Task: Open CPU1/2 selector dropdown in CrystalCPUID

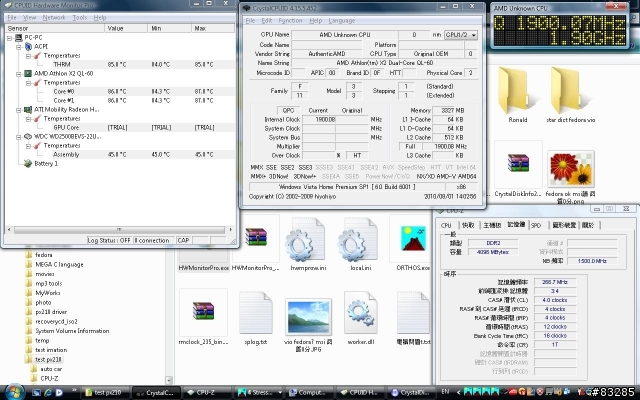Action: [461, 35]
